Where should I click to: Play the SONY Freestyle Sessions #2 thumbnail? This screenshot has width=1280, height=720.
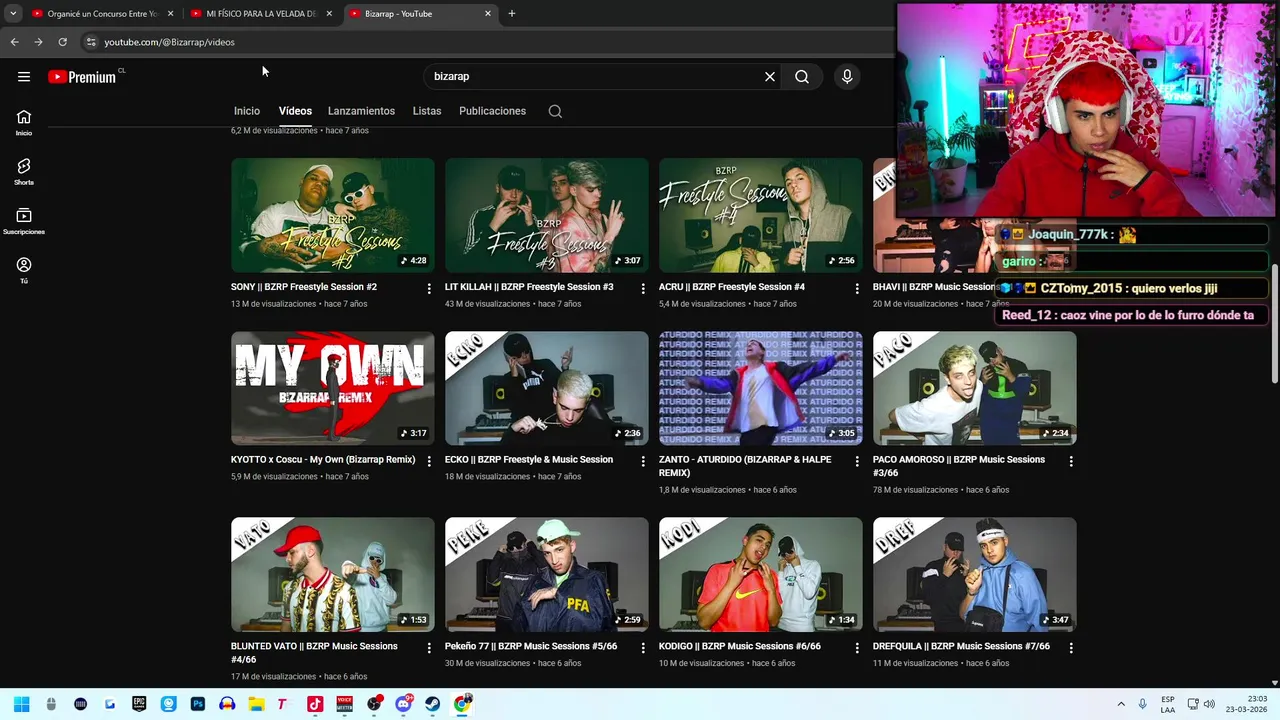point(333,215)
